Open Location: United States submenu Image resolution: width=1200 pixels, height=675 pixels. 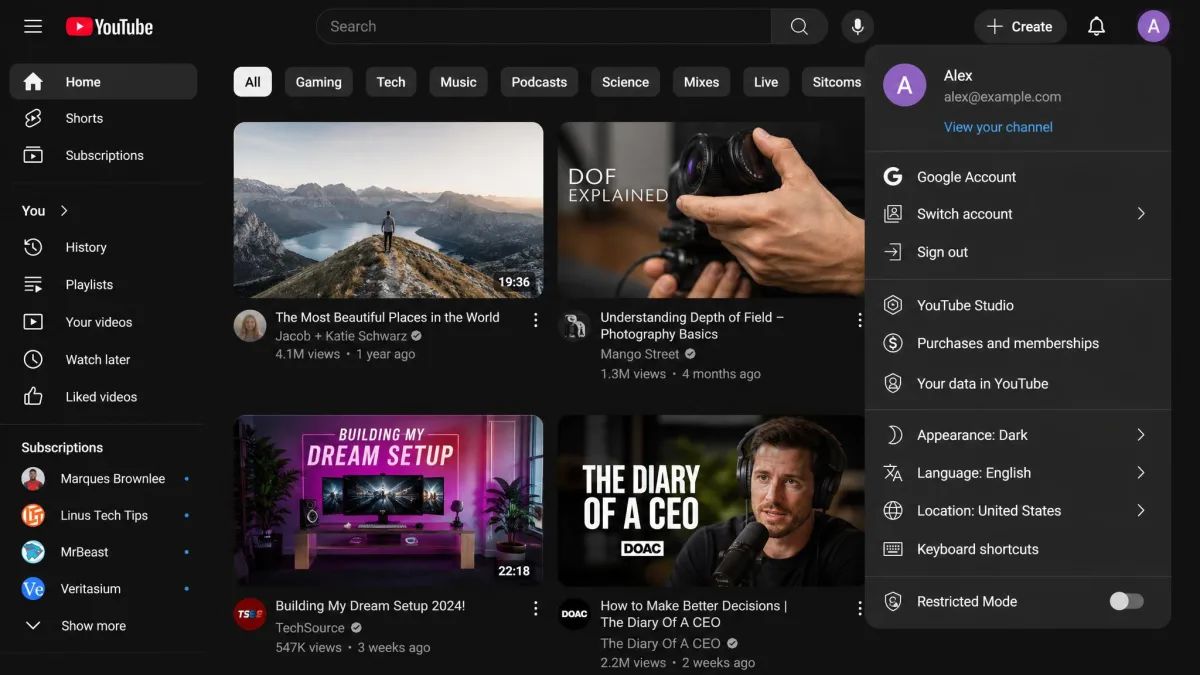1018,511
